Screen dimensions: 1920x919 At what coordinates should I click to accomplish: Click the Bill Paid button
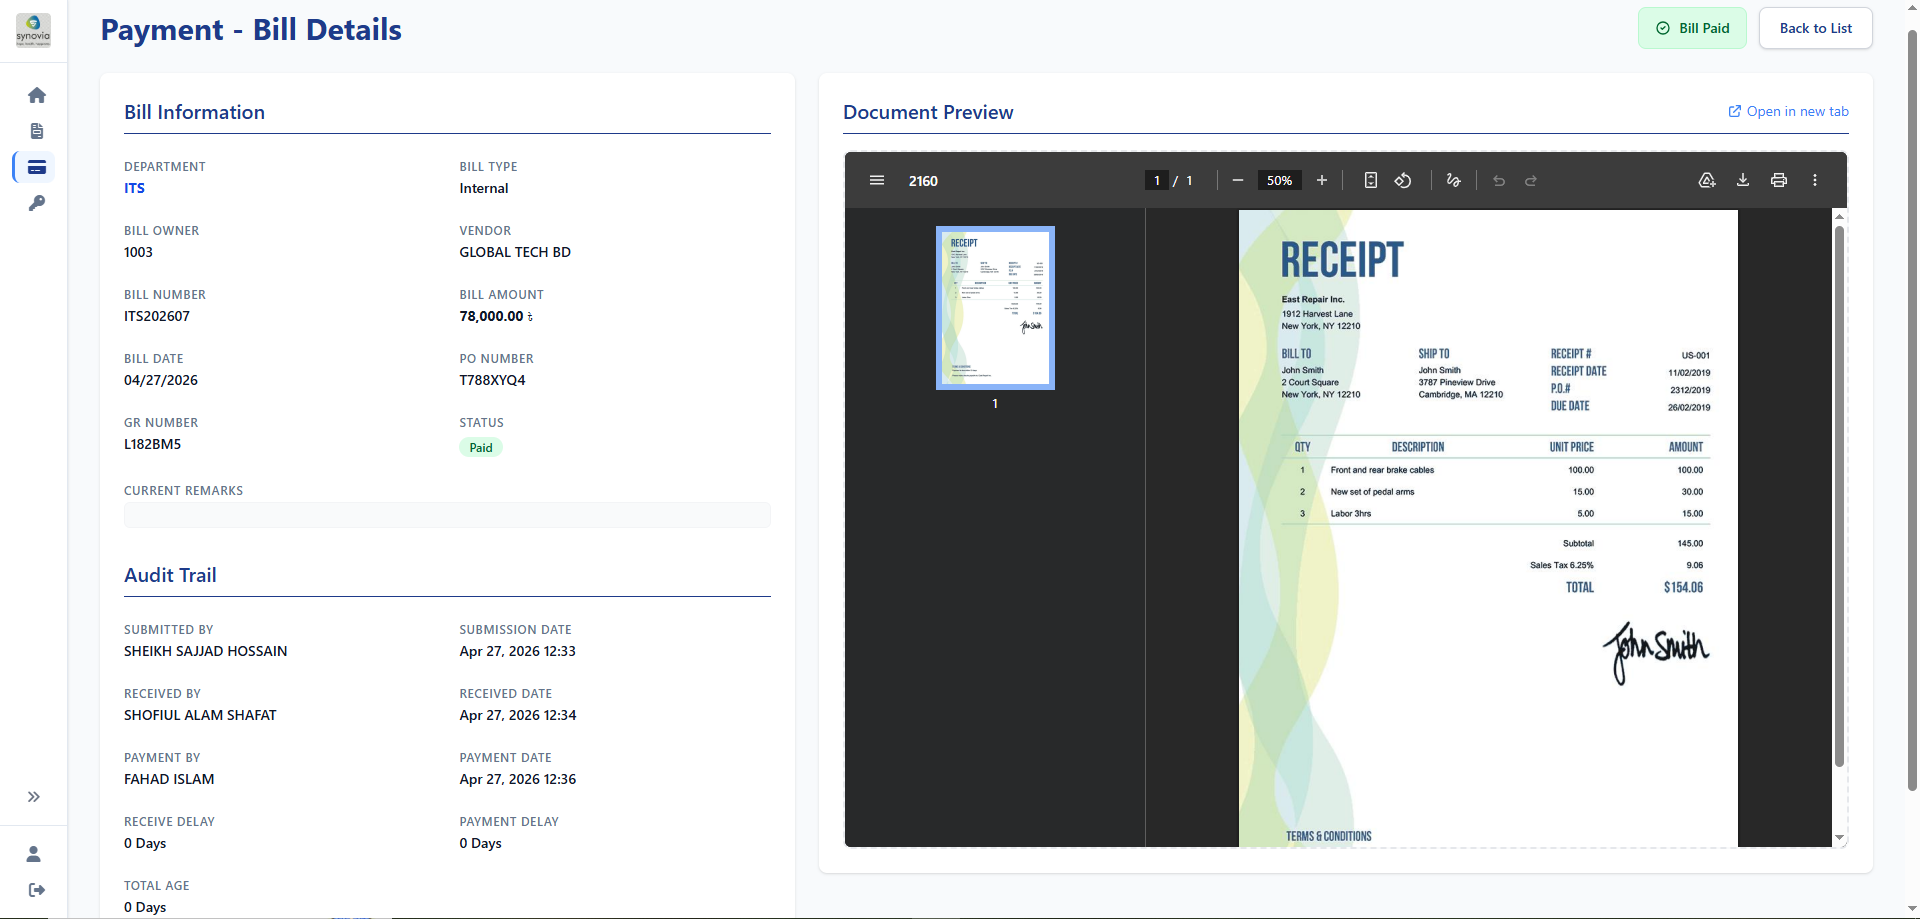coord(1692,28)
